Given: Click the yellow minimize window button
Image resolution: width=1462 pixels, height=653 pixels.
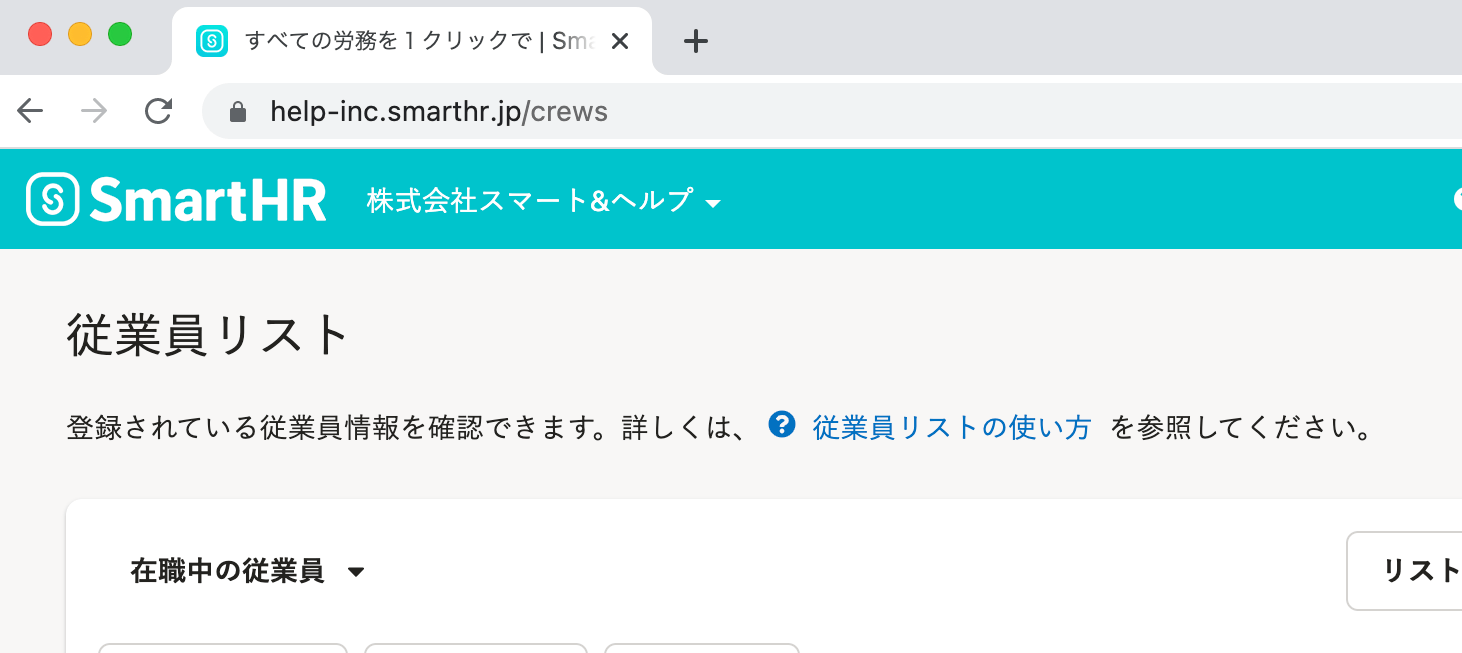Looking at the screenshot, I should (80, 34).
